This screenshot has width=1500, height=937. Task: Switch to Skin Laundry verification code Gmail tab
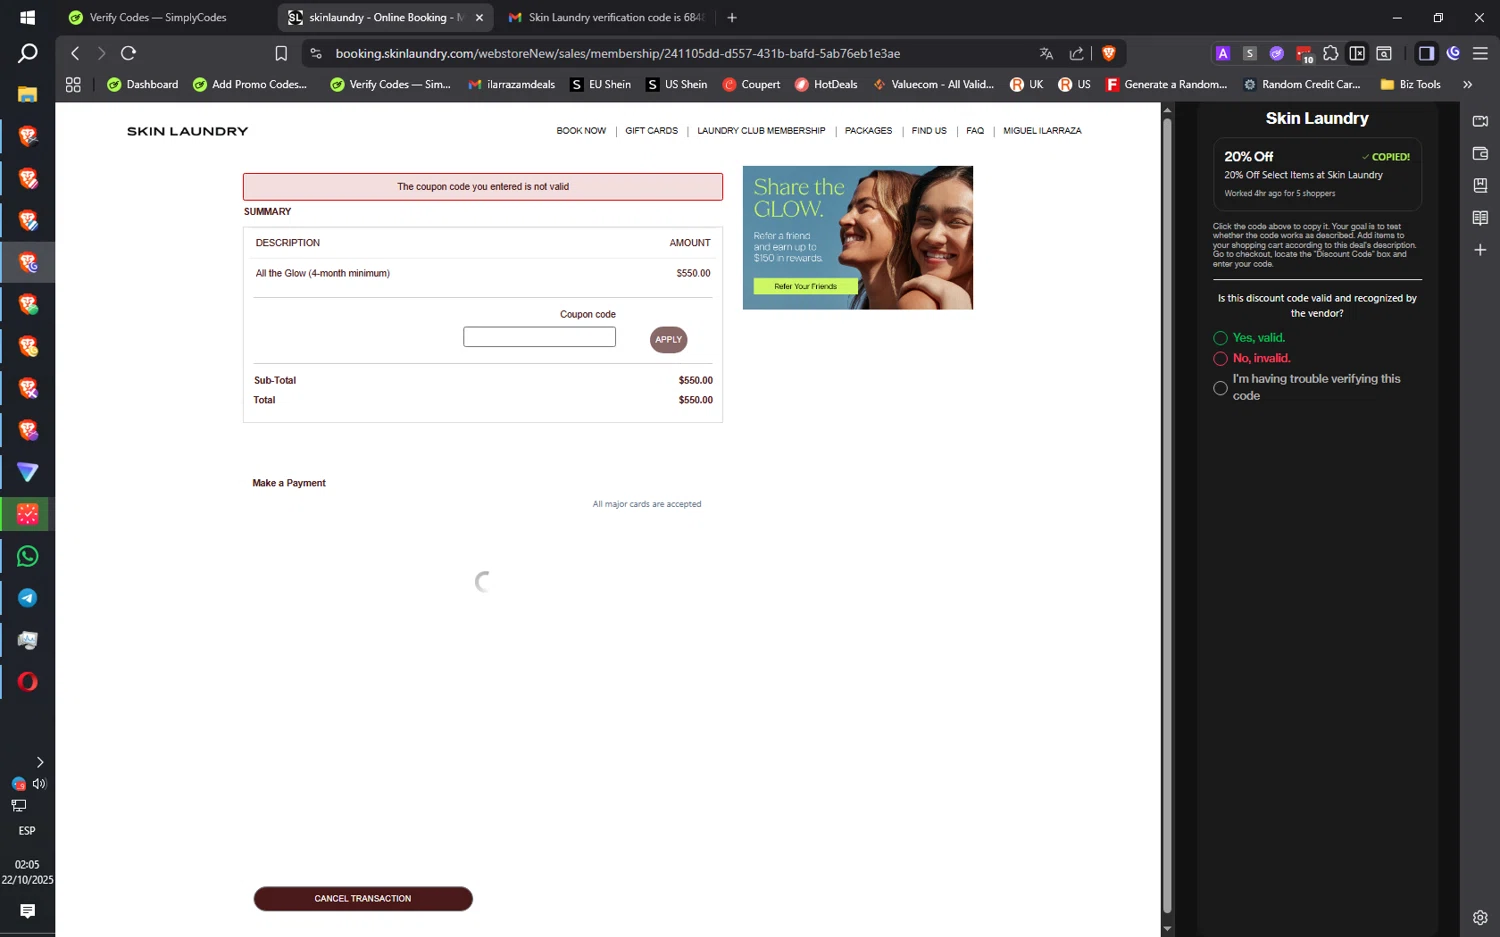[607, 17]
